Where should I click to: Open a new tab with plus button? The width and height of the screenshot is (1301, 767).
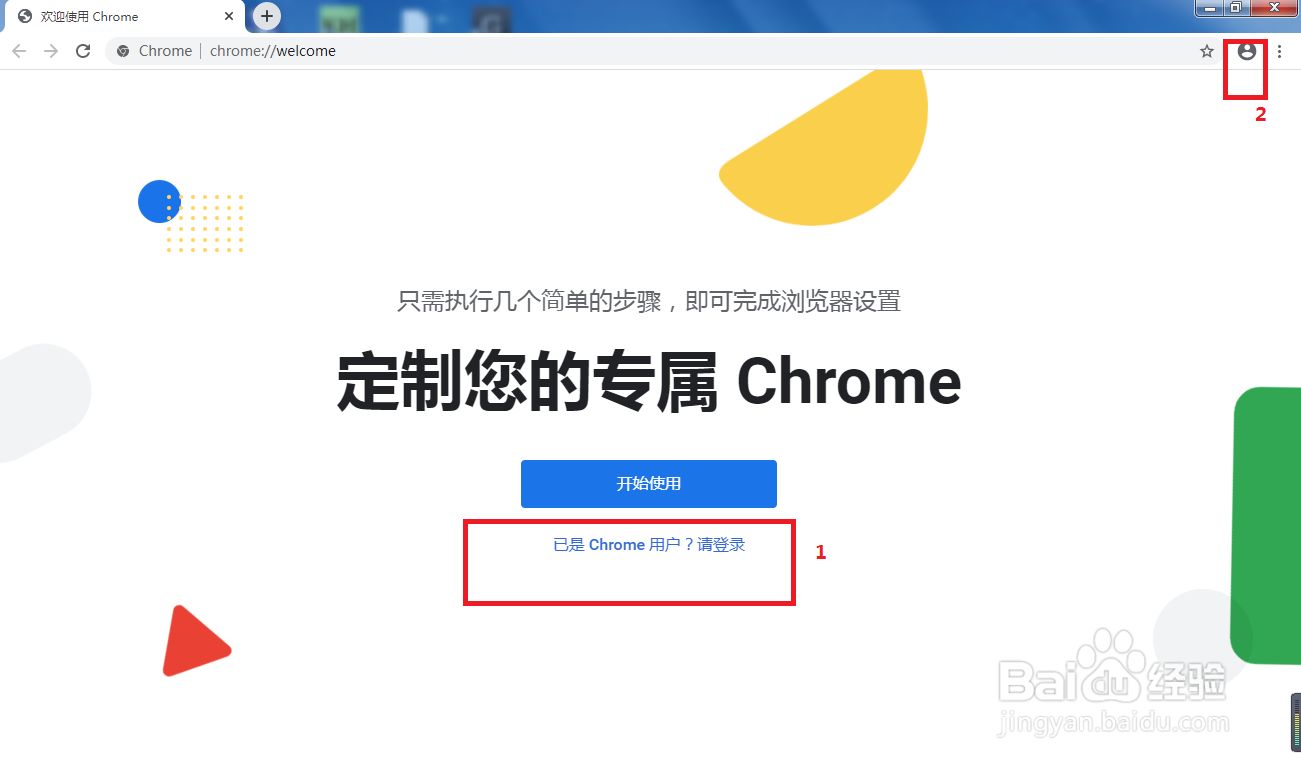[266, 16]
